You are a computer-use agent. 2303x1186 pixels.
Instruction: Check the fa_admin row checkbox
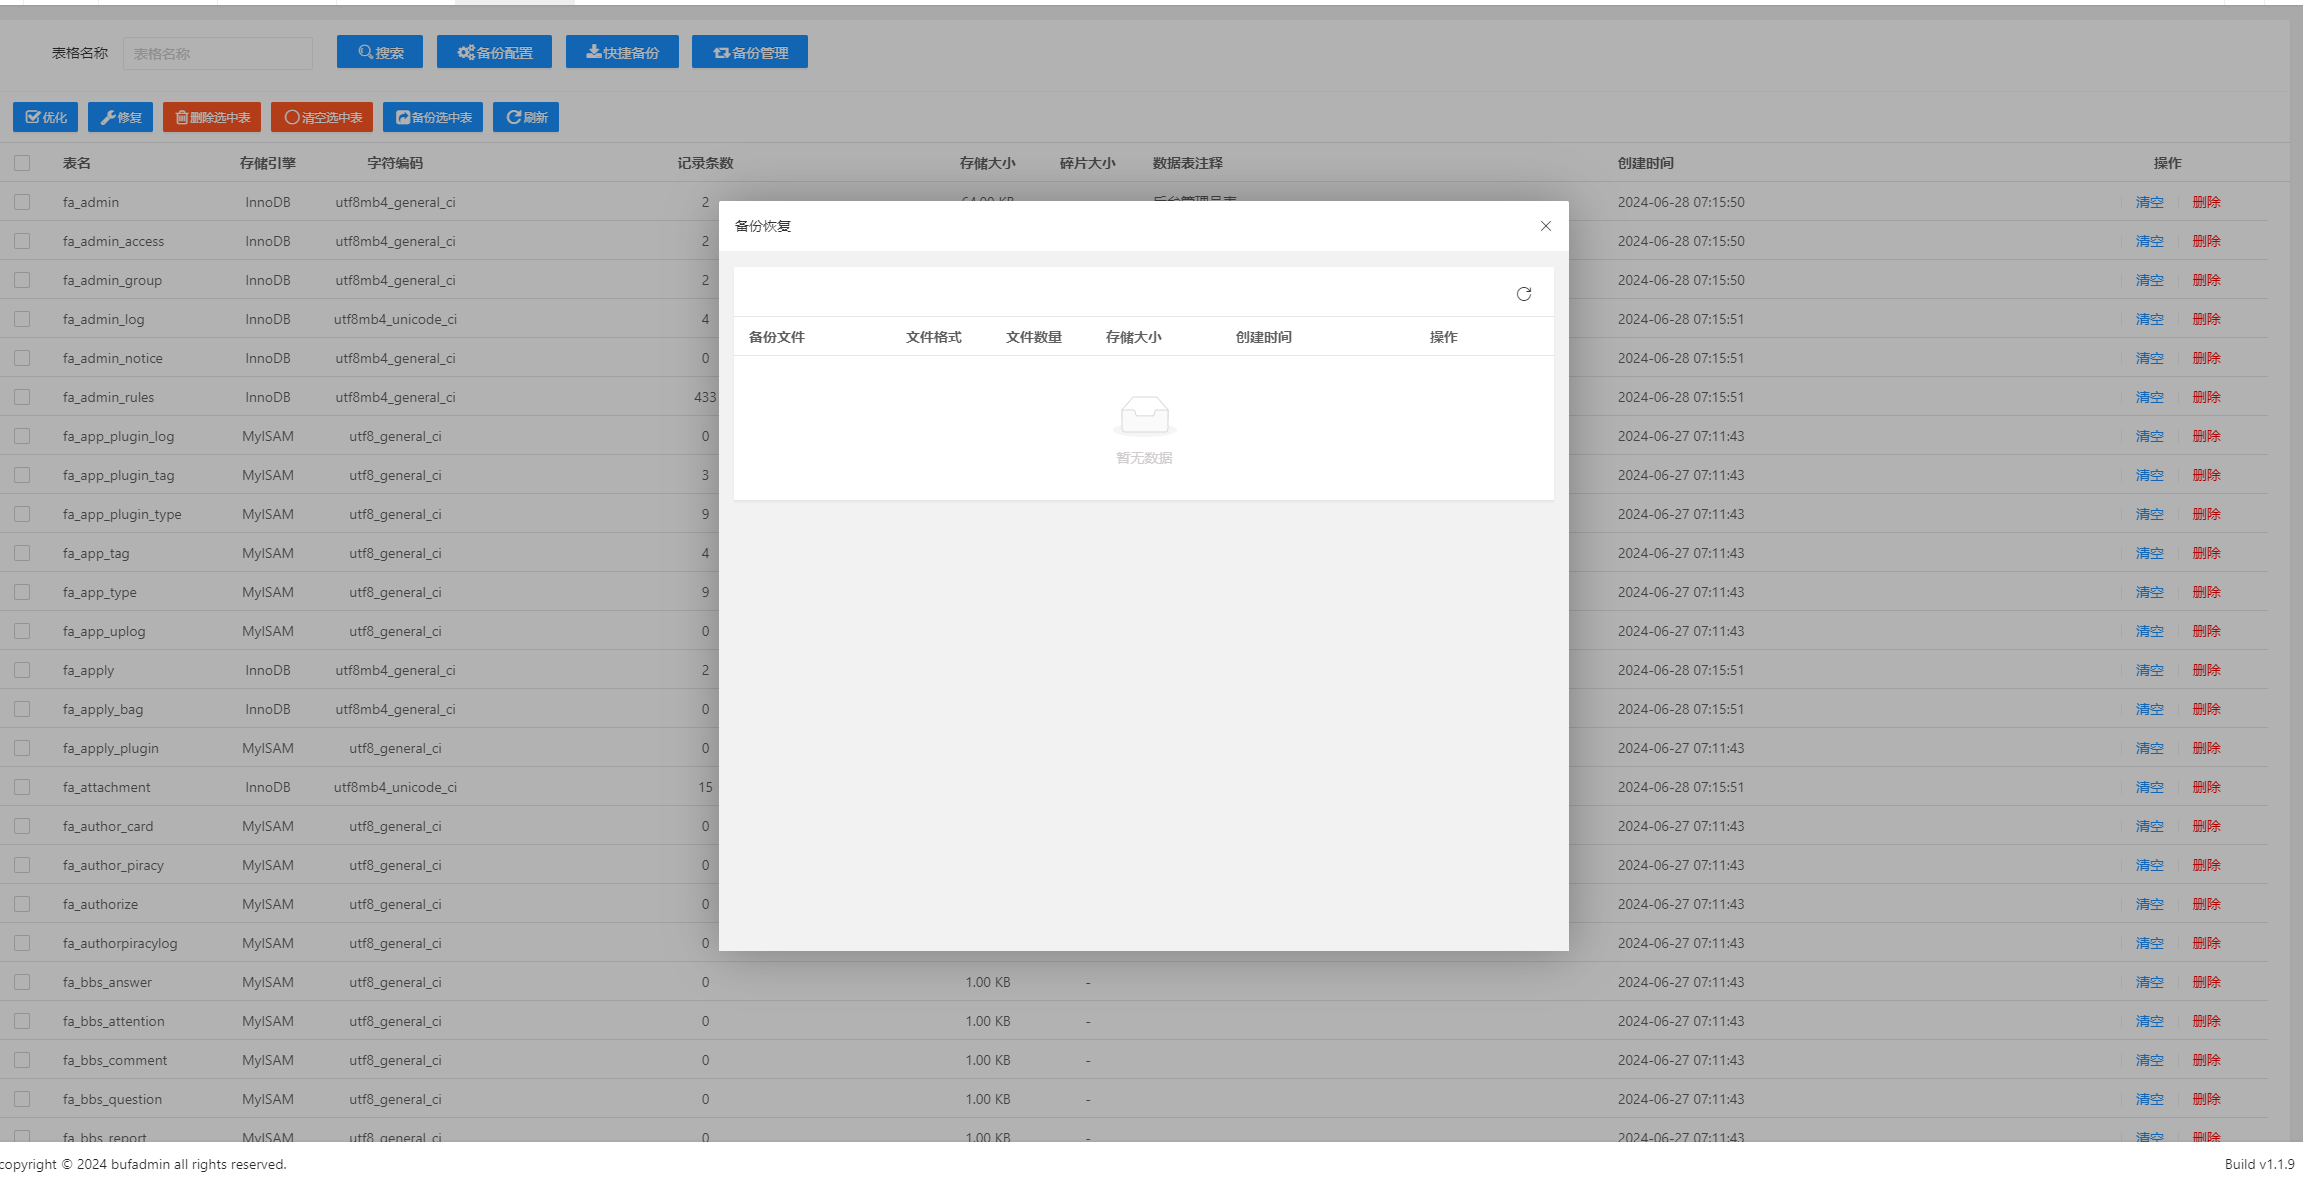coord(22,202)
